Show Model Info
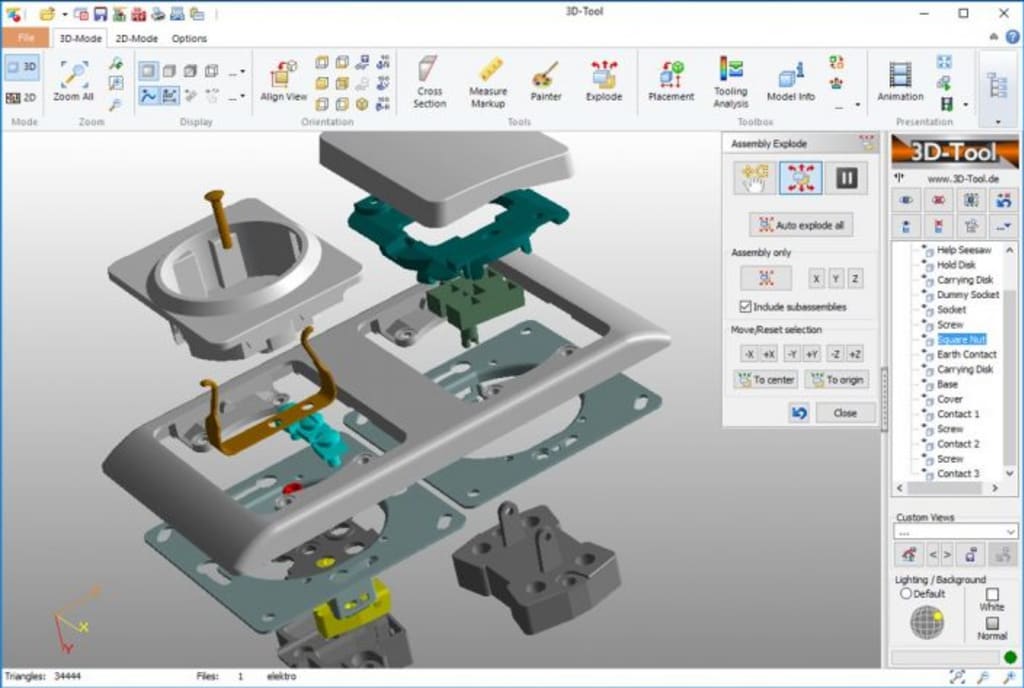 click(x=790, y=82)
